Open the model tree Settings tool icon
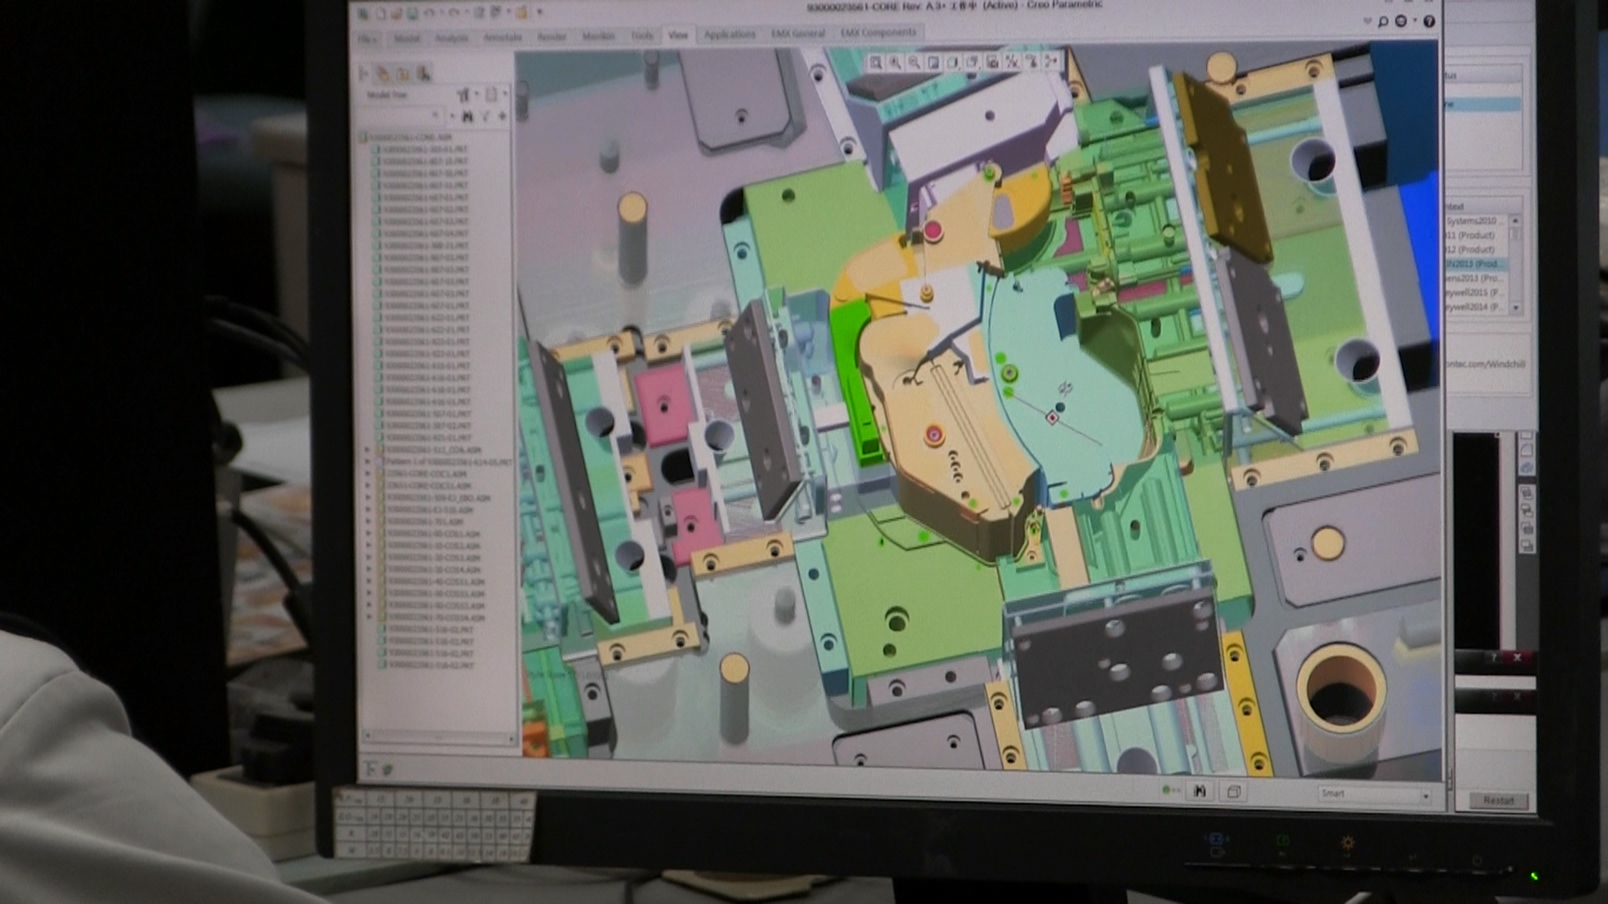The width and height of the screenshot is (1608, 904). (x=464, y=95)
